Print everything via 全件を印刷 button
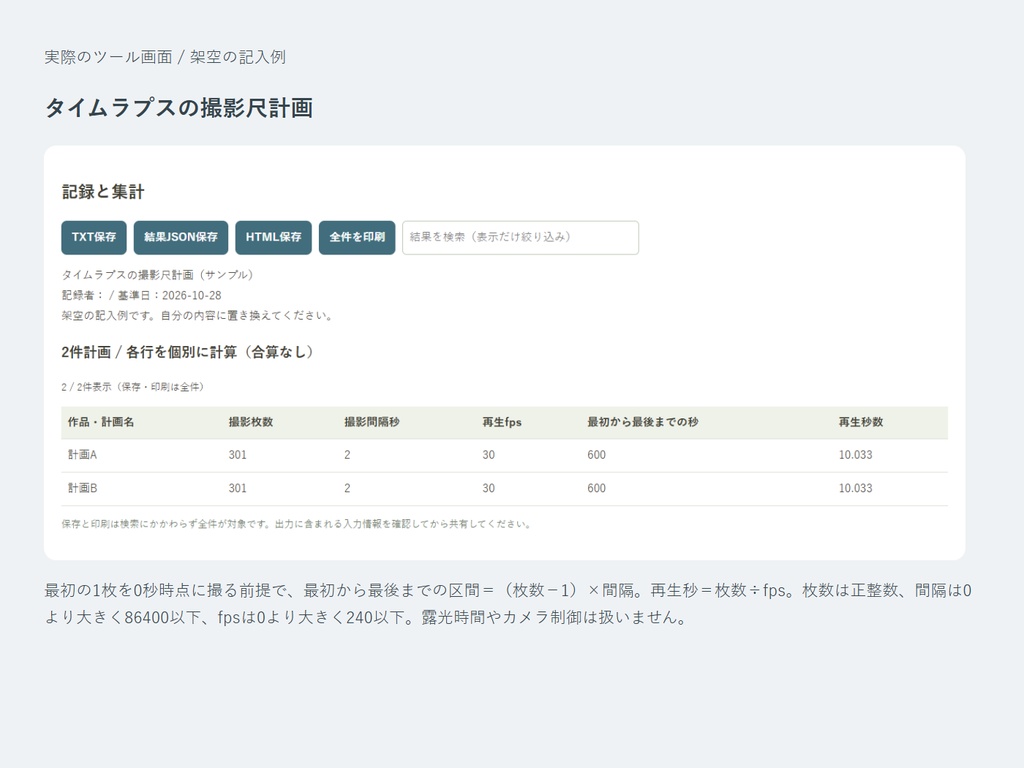Screen dimensions: 1024x768 tap(357, 237)
